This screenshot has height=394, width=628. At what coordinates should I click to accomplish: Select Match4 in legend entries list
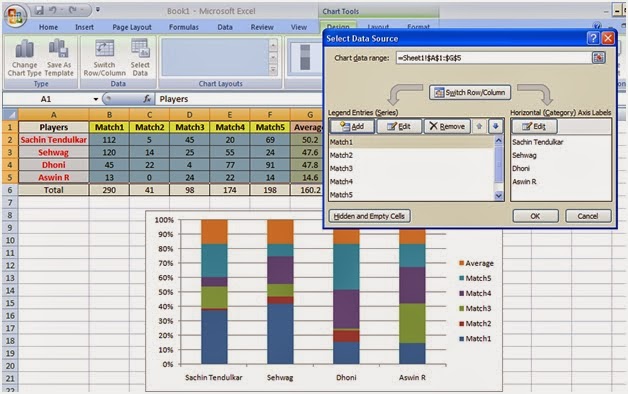[412, 182]
